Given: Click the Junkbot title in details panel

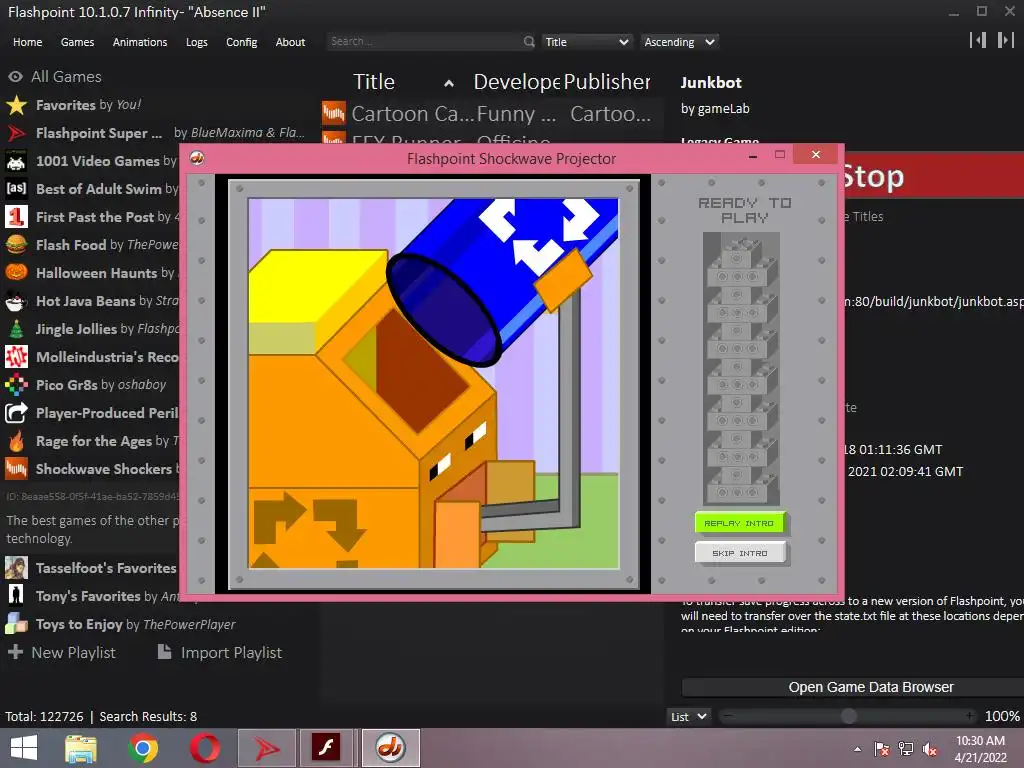Looking at the screenshot, I should (x=711, y=83).
